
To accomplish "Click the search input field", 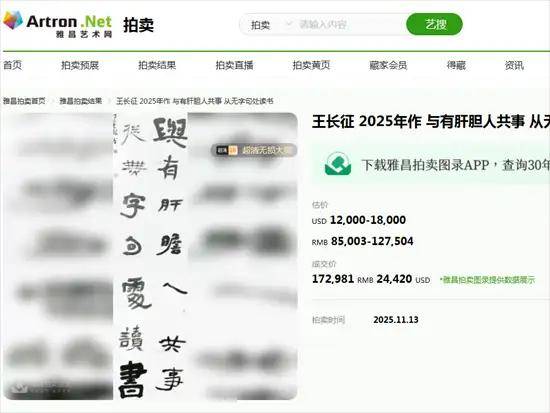I will [x=350, y=25].
